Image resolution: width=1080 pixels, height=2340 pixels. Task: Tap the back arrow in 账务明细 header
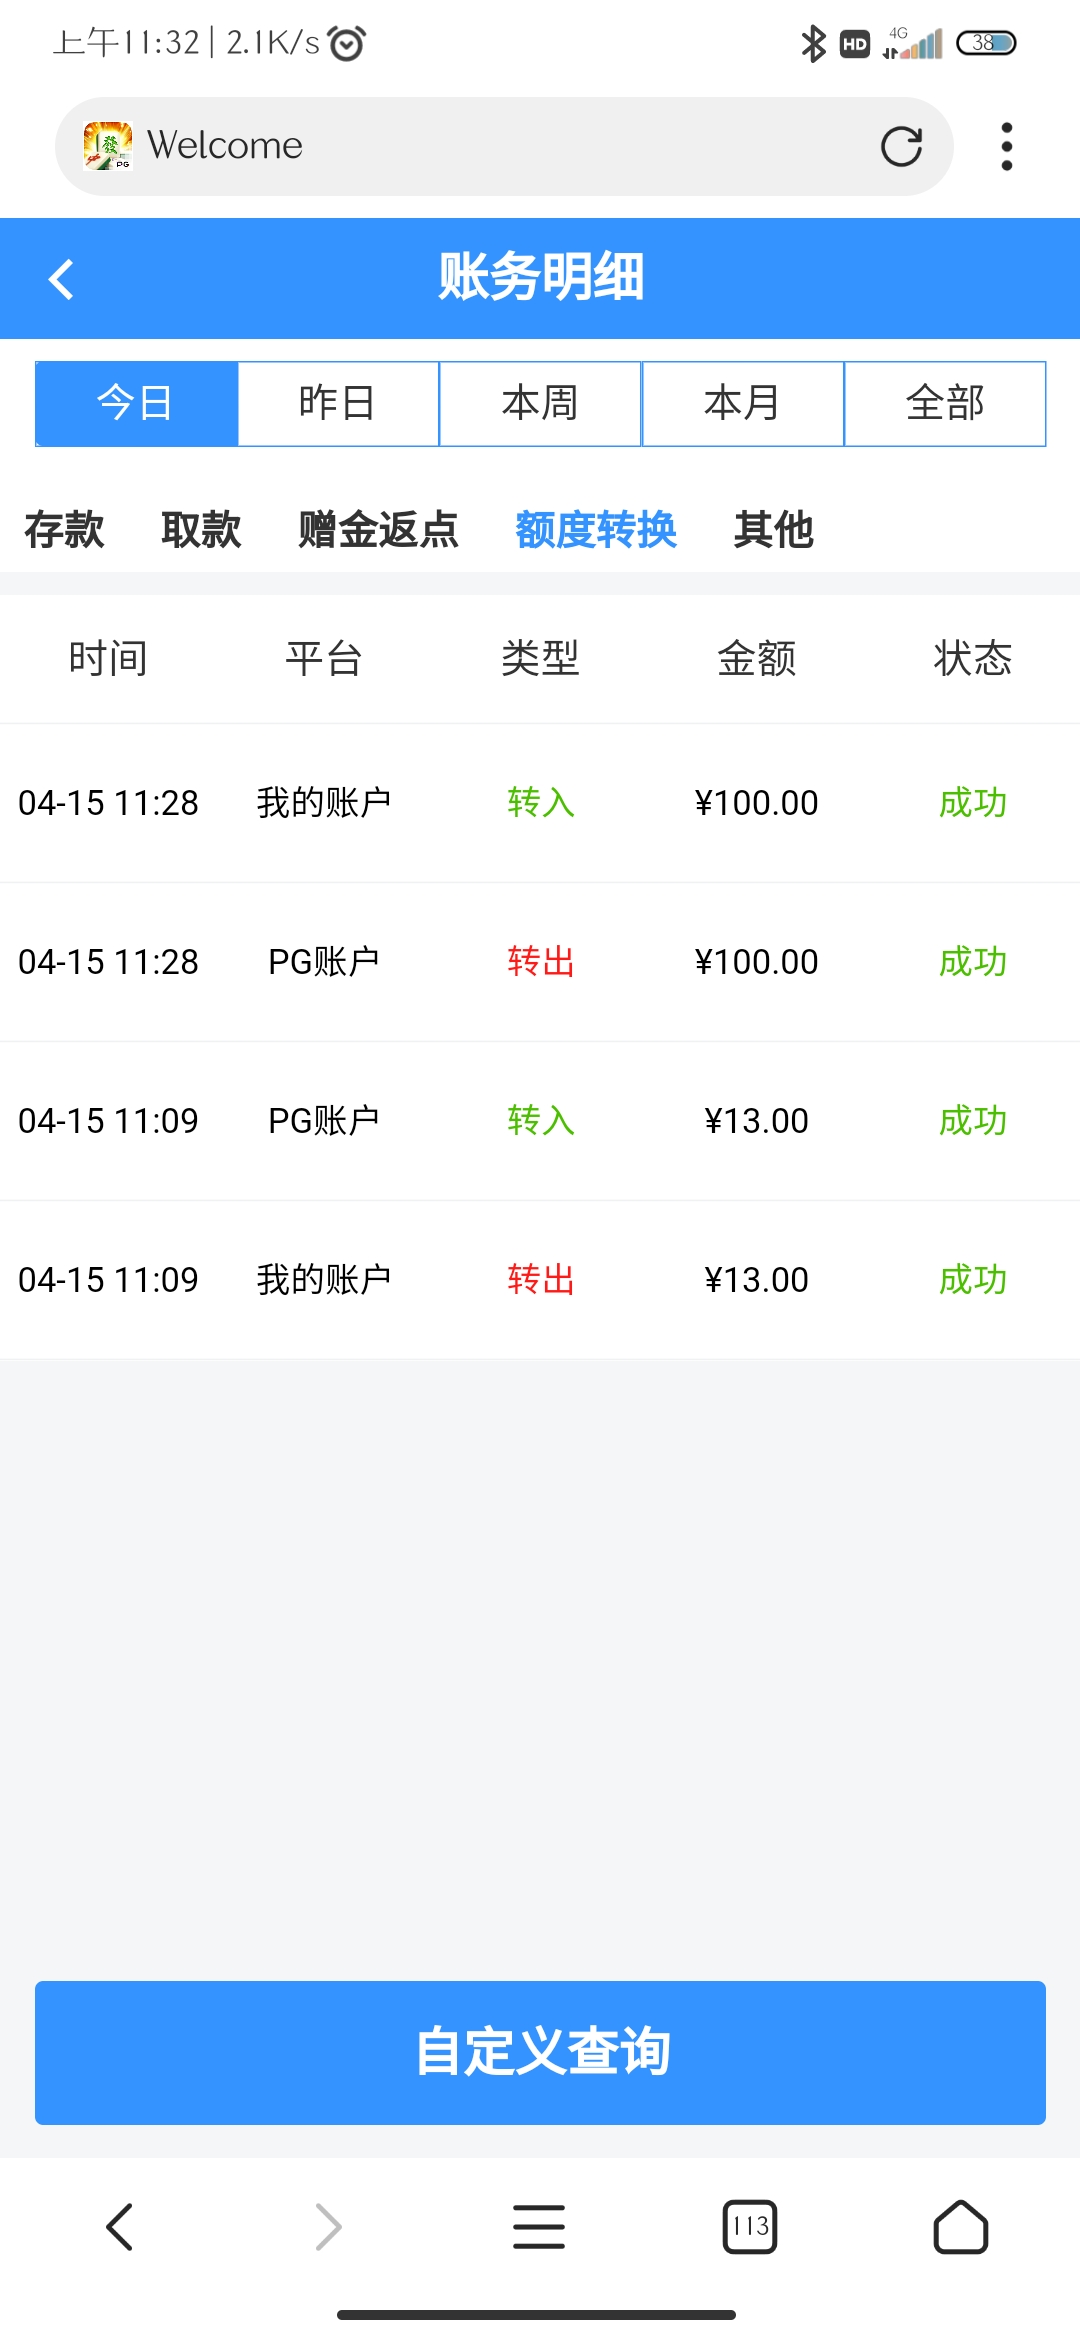62,279
